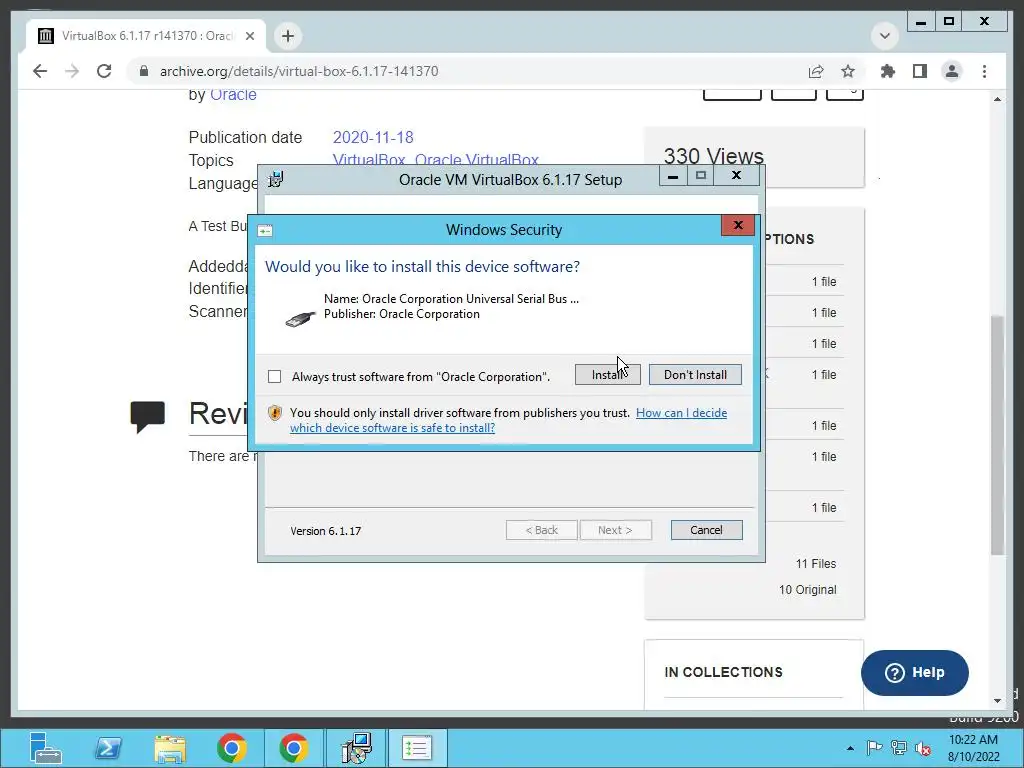Click the Windows Security title bar icon
This screenshot has height=768, width=1024.
[x=265, y=231]
